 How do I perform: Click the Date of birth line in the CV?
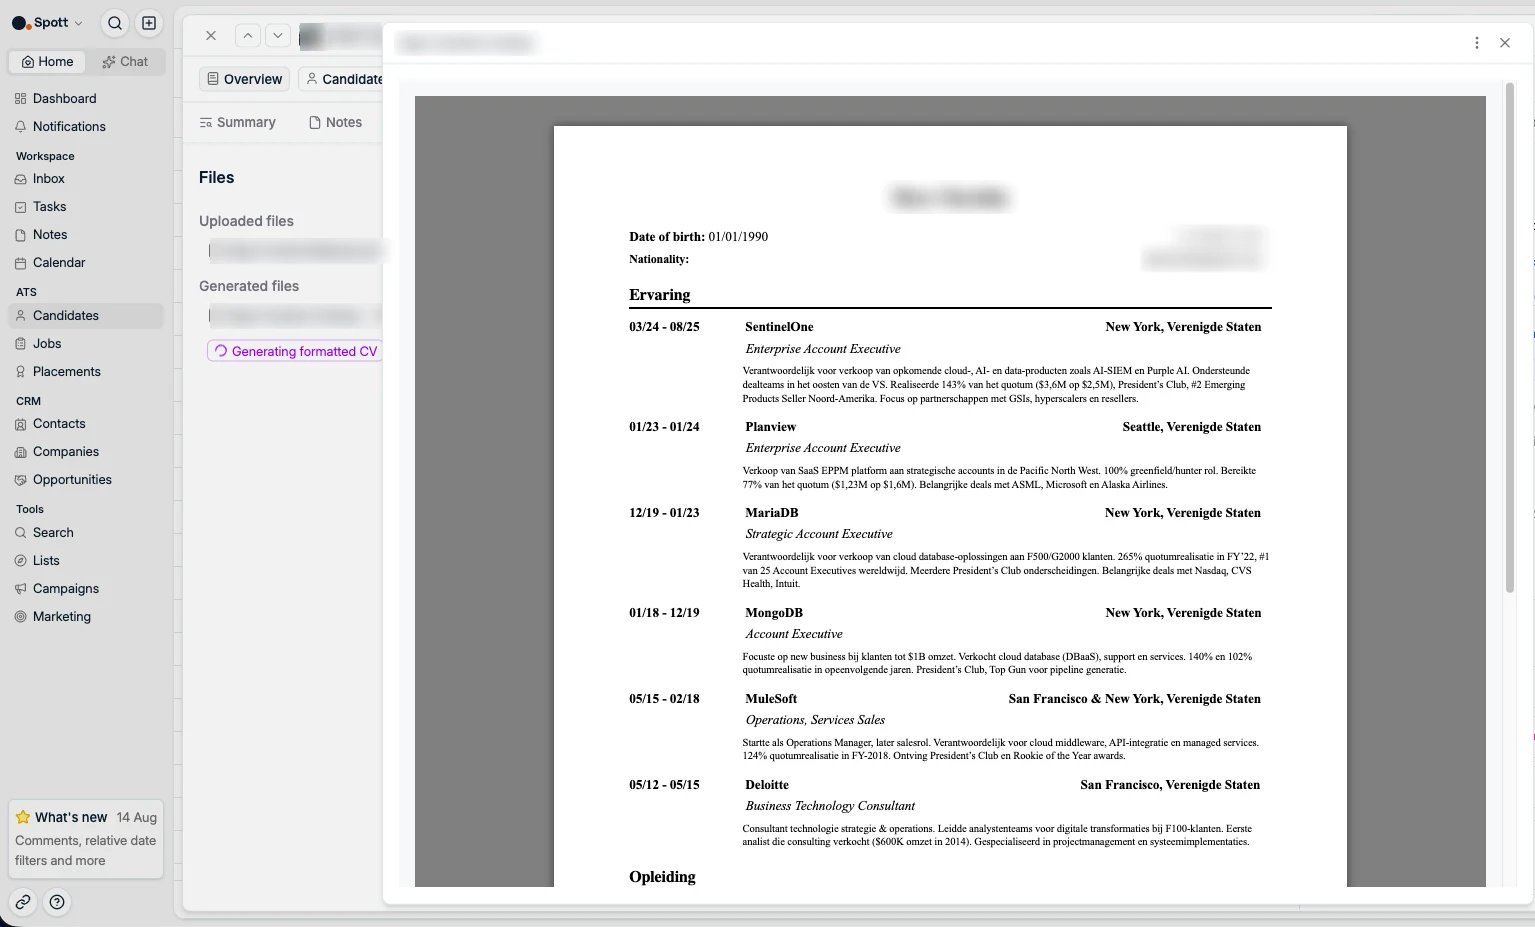(698, 237)
